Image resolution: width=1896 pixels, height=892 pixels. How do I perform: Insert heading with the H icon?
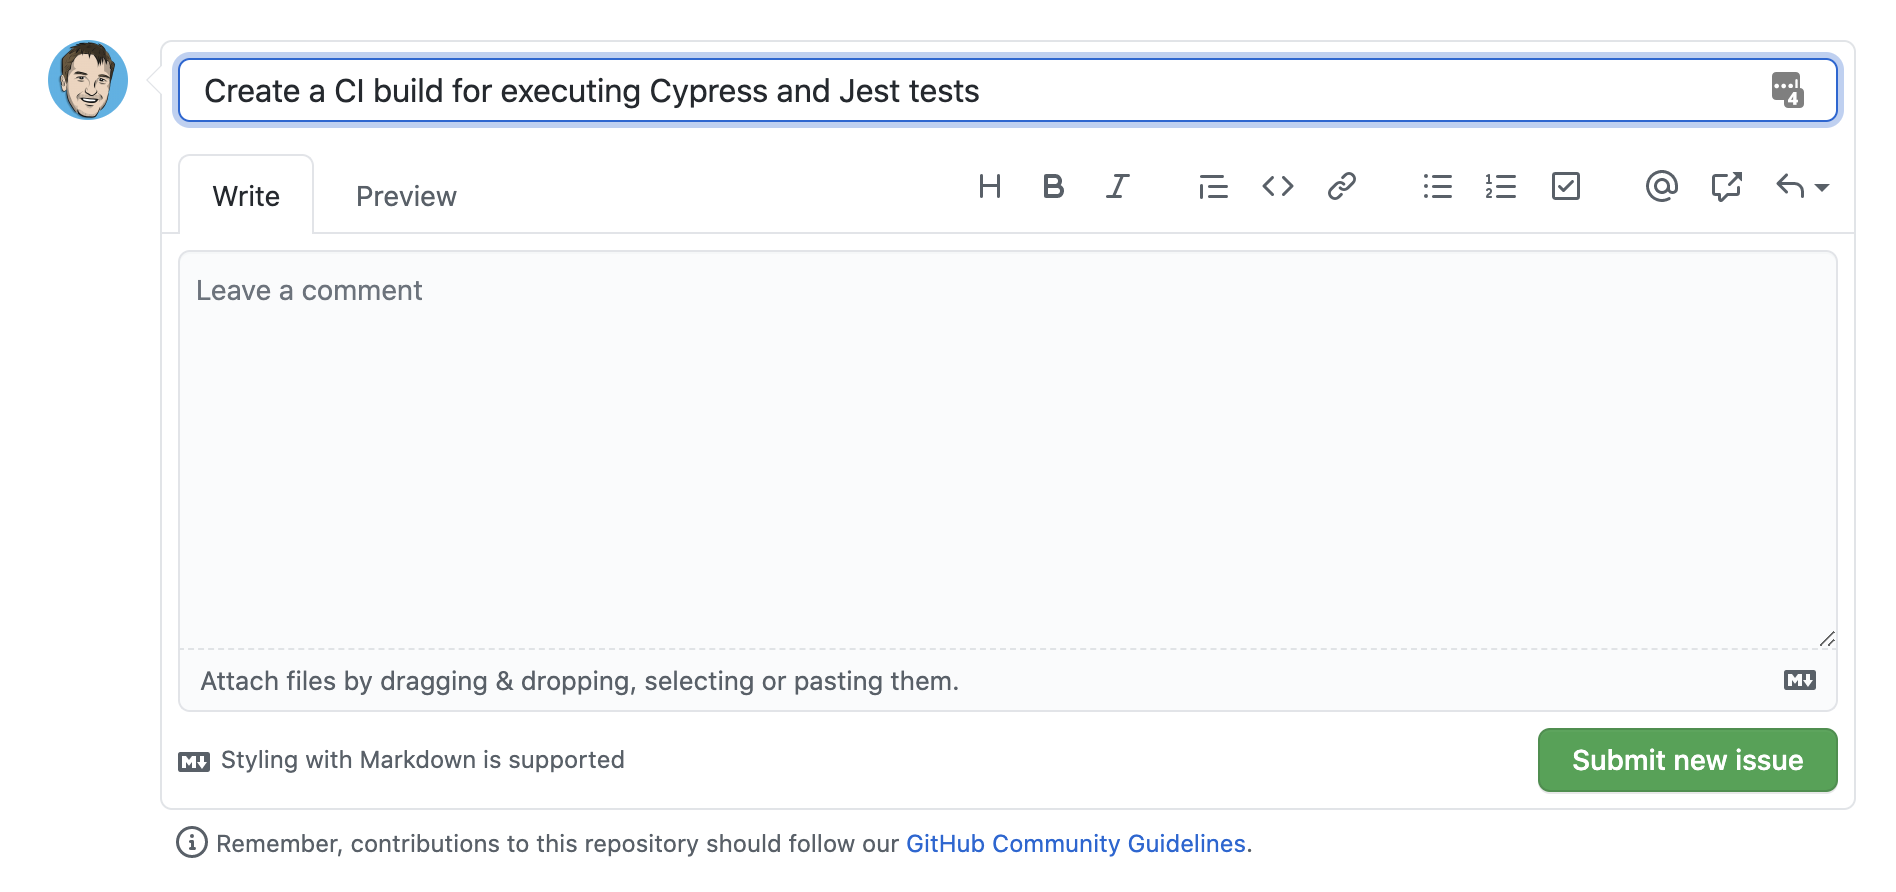pos(990,186)
